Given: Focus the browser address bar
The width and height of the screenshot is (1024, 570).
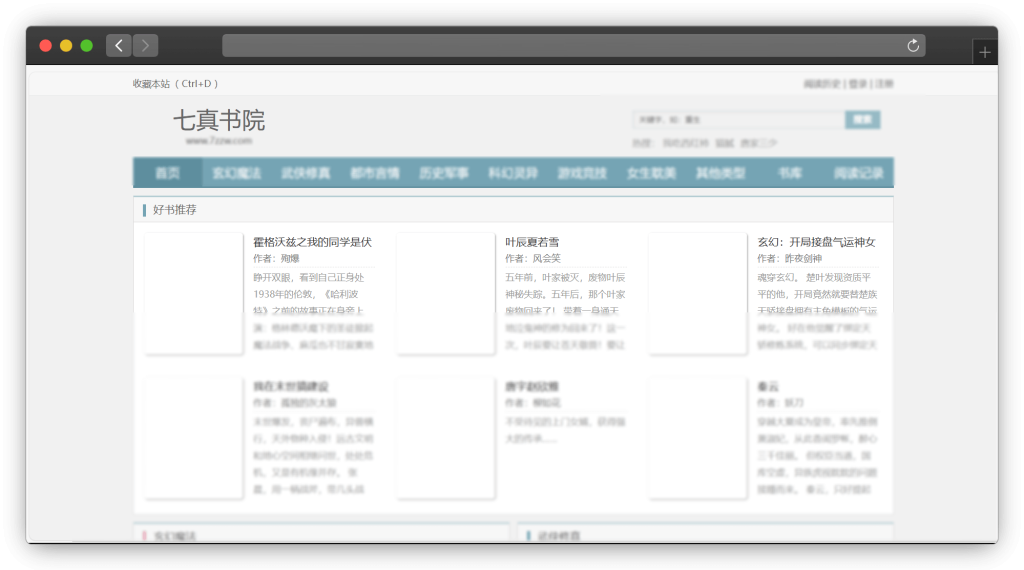Looking at the screenshot, I should coord(573,46).
